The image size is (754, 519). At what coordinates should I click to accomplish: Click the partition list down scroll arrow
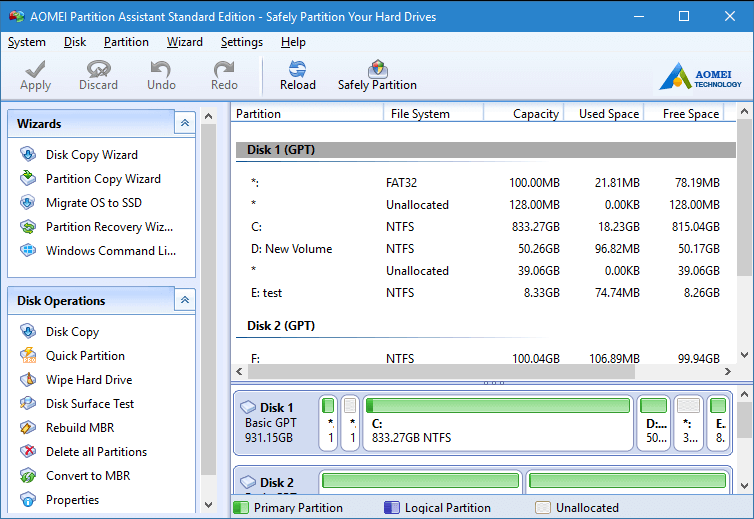[x=744, y=355]
